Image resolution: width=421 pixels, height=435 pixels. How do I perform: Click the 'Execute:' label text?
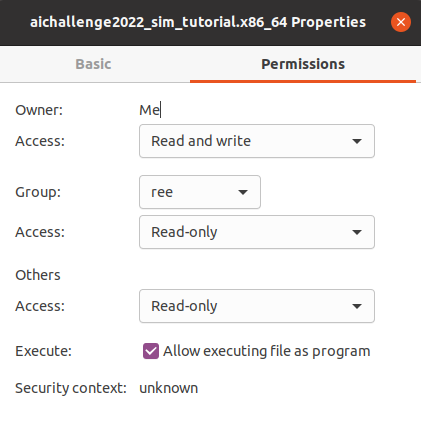(43, 351)
